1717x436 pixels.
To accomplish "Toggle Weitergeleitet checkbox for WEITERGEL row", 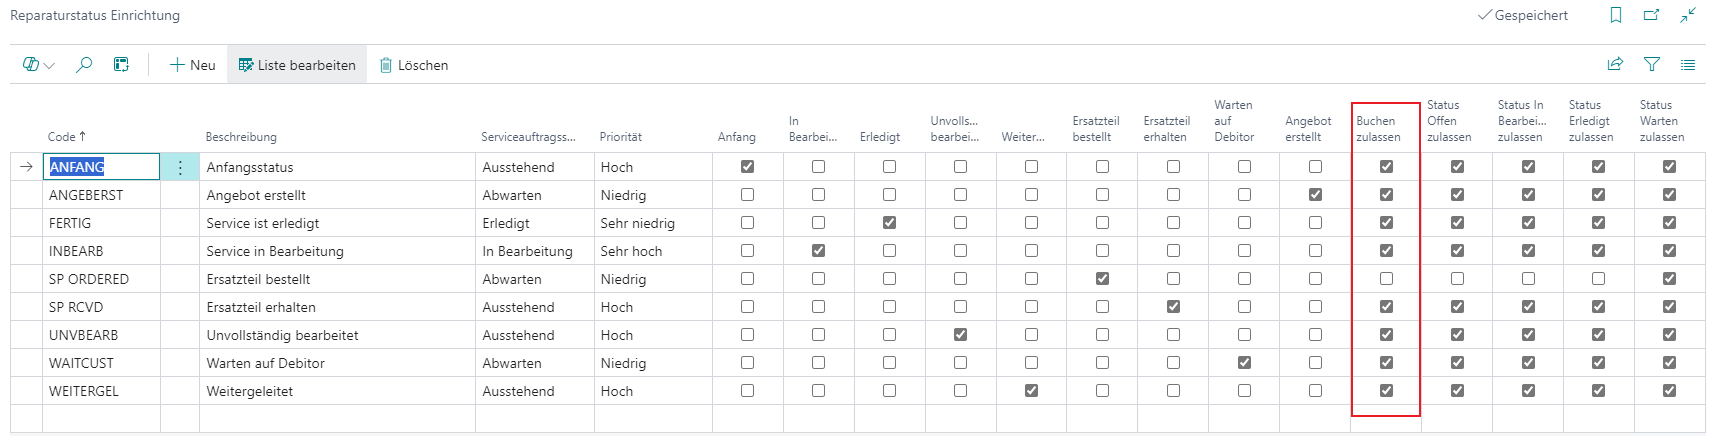I will point(1031,391).
